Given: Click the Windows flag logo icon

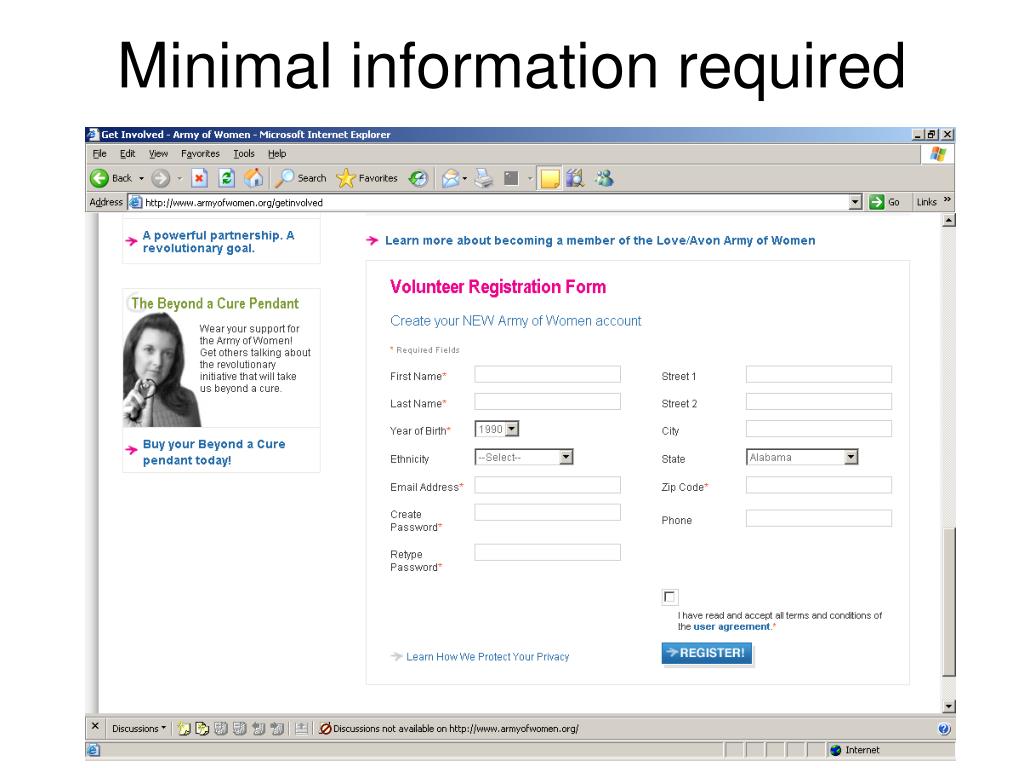Looking at the screenshot, I should point(938,154).
